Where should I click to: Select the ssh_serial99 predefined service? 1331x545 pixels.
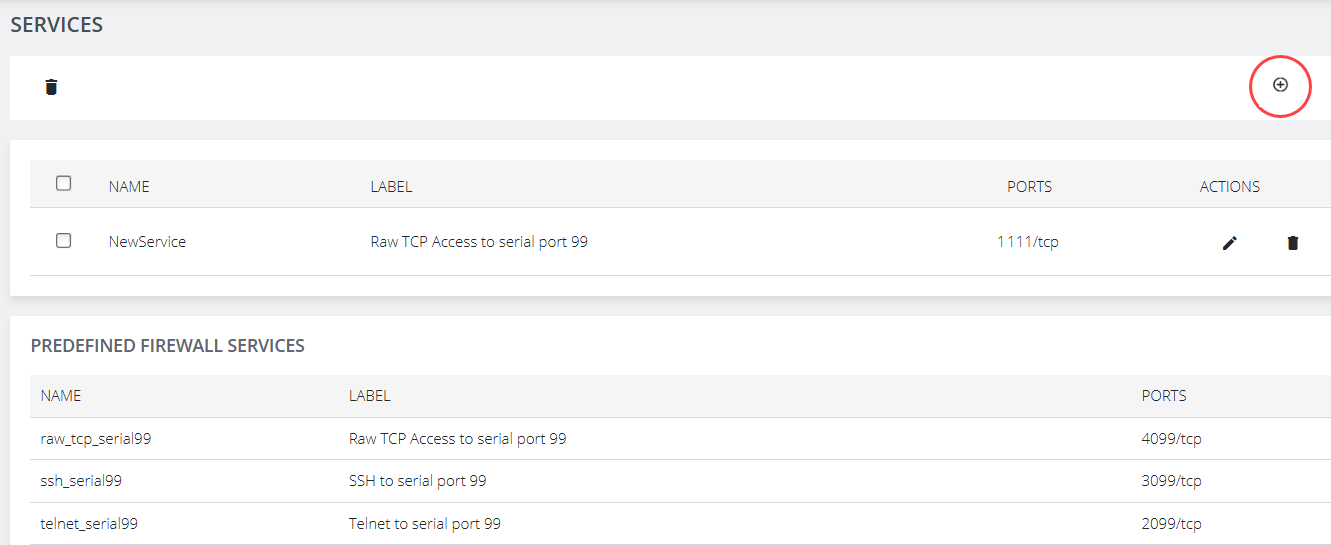point(81,481)
